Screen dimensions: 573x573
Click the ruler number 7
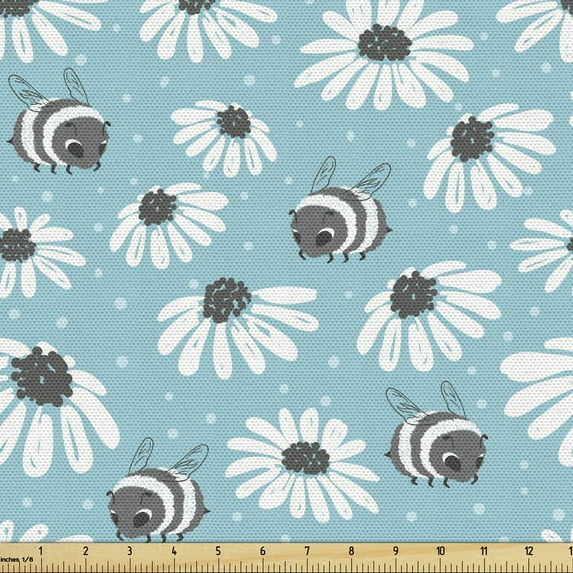[x=307, y=551]
